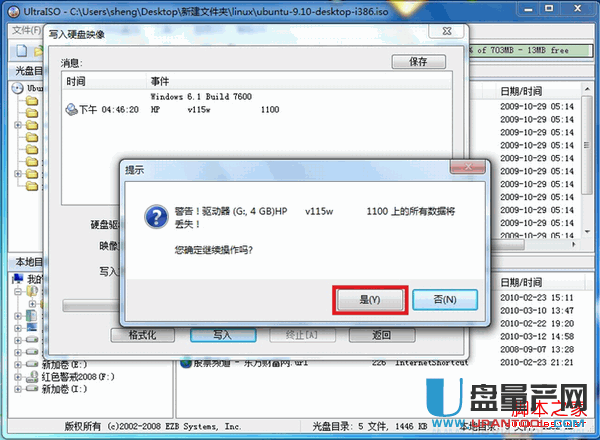
Task: Select the local file dated 2010-02-22 19:20
Action: 537,324
